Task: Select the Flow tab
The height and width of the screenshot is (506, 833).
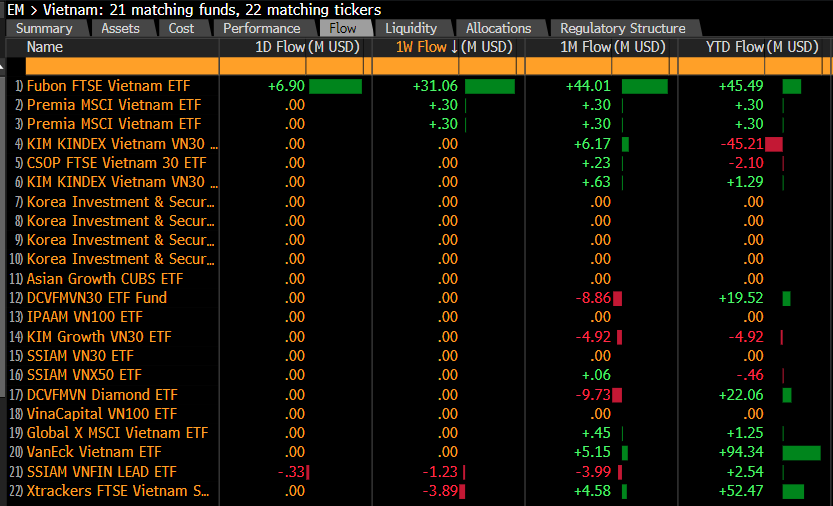Action: (x=343, y=29)
